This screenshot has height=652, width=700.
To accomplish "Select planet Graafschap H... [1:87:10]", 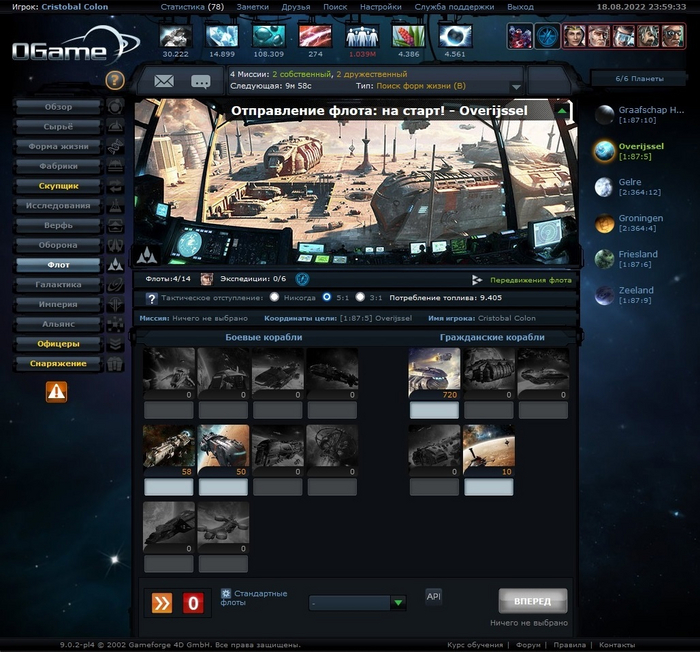I will [x=639, y=115].
